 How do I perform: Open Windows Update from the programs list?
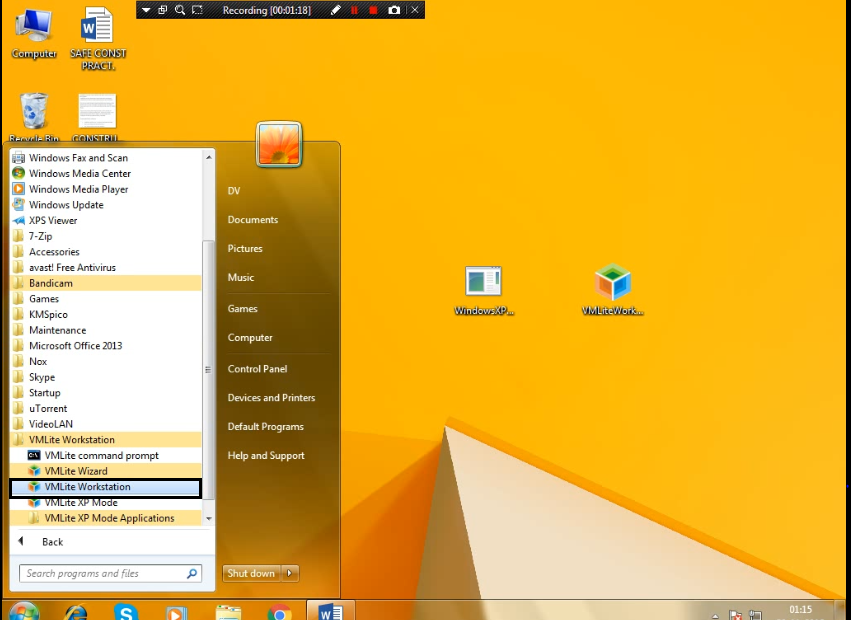(x=106, y=205)
